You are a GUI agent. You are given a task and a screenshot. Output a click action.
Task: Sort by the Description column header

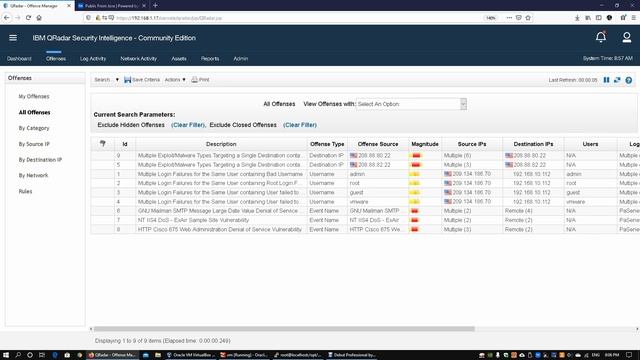221,144
